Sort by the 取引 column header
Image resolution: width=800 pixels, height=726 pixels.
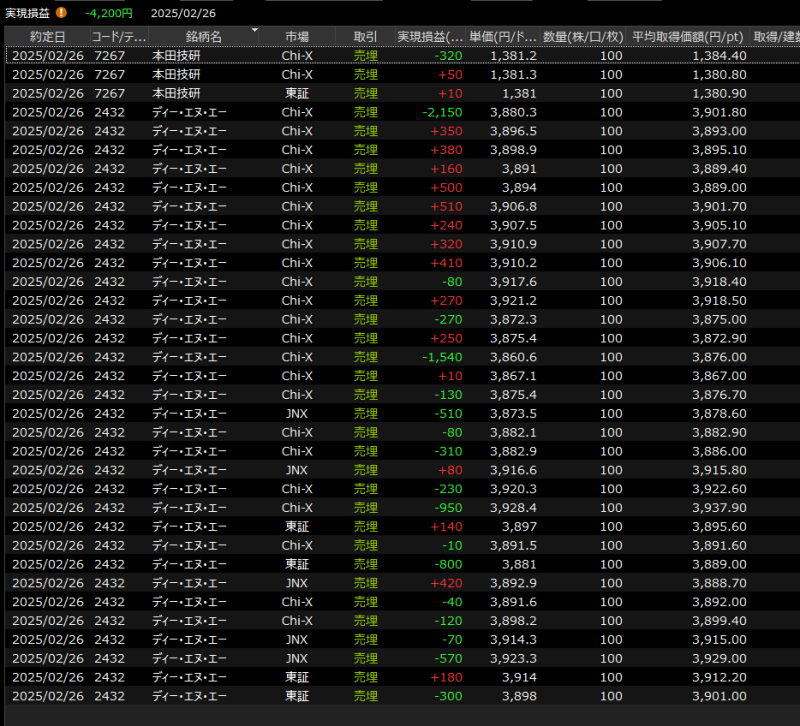point(365,37)
